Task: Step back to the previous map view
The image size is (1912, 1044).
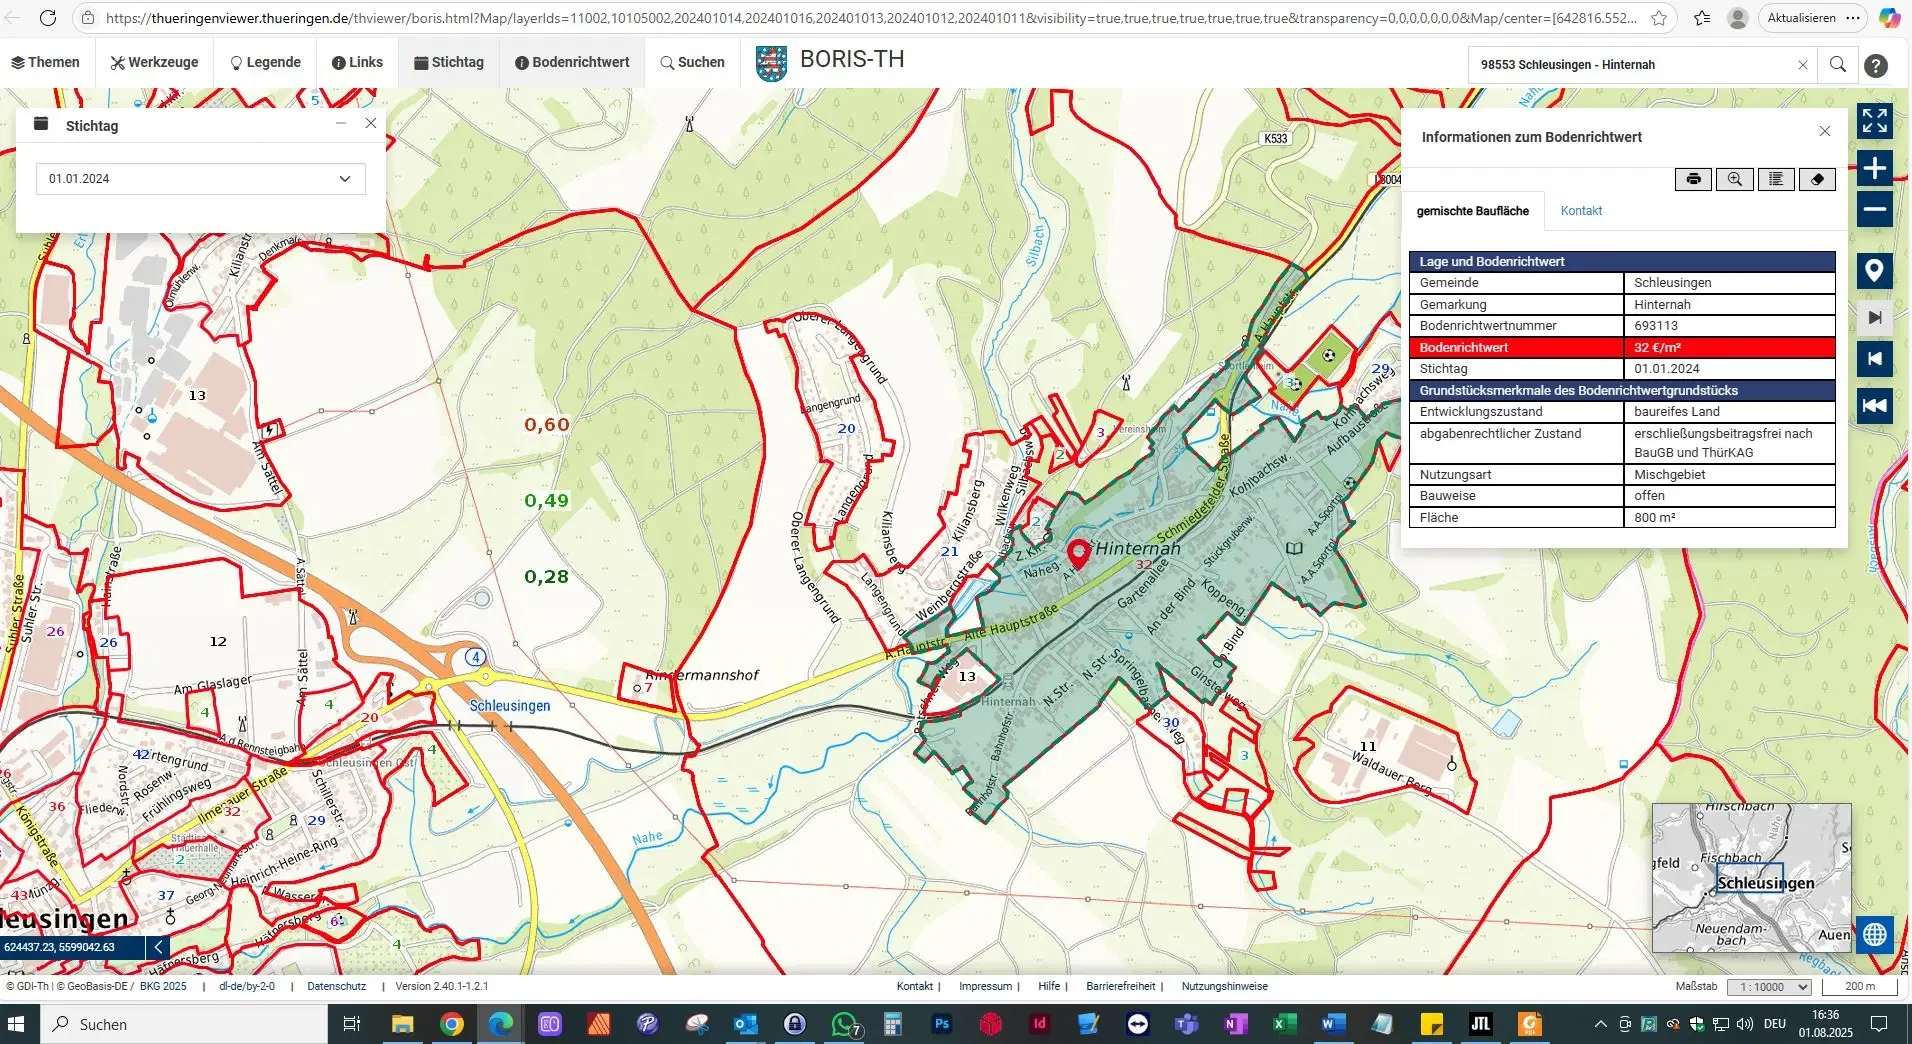Action: click(1875, 359)
